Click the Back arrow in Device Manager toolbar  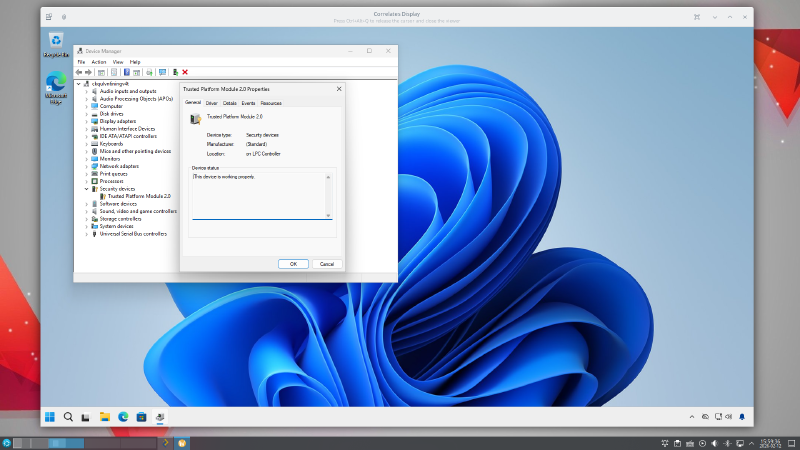click(x=79, y=72)
